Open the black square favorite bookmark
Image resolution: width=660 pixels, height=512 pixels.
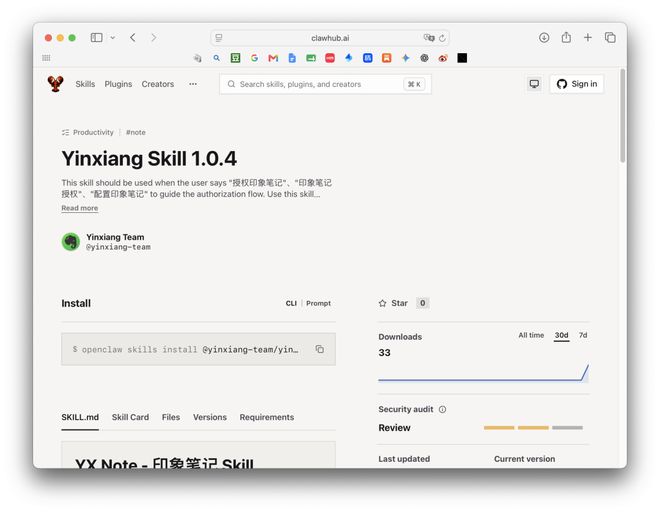462,58
